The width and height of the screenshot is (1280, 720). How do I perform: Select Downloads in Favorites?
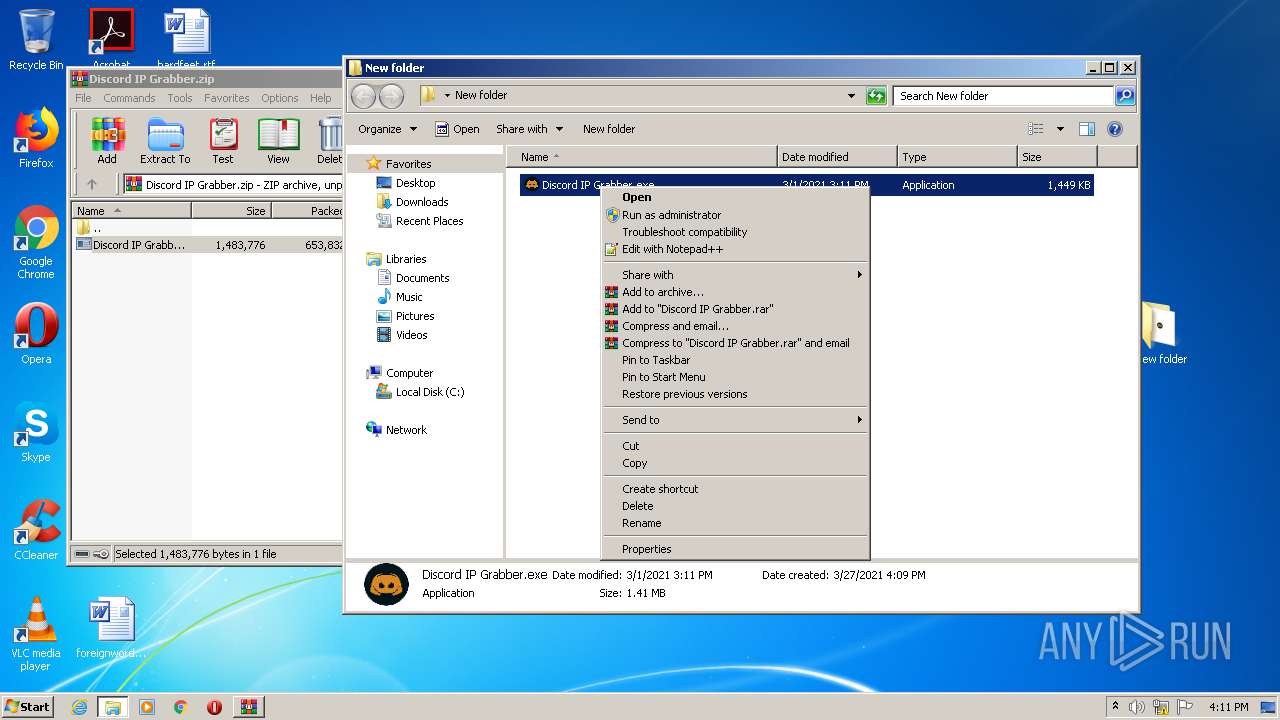[x=412, y=202]
